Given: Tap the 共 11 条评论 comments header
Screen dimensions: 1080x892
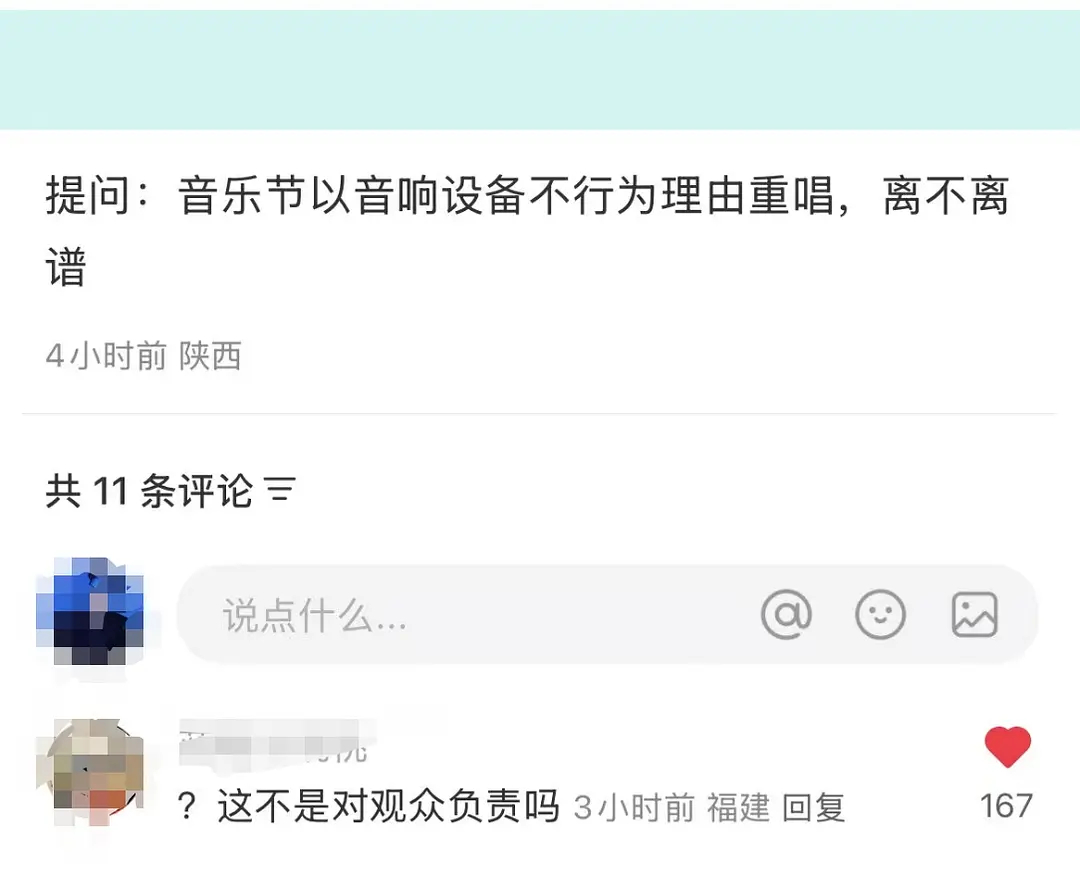Looking at the screenshot, I should tap(149, 491).
